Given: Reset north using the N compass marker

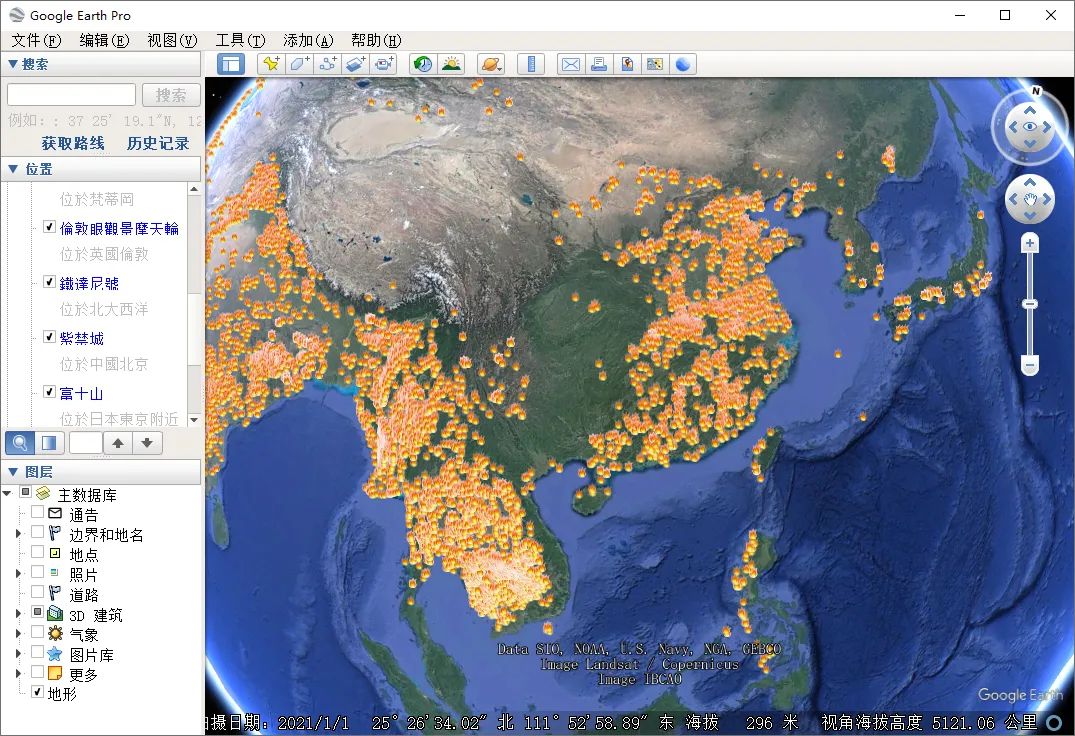Looking at the screenshot, I should coord(1036,91).
